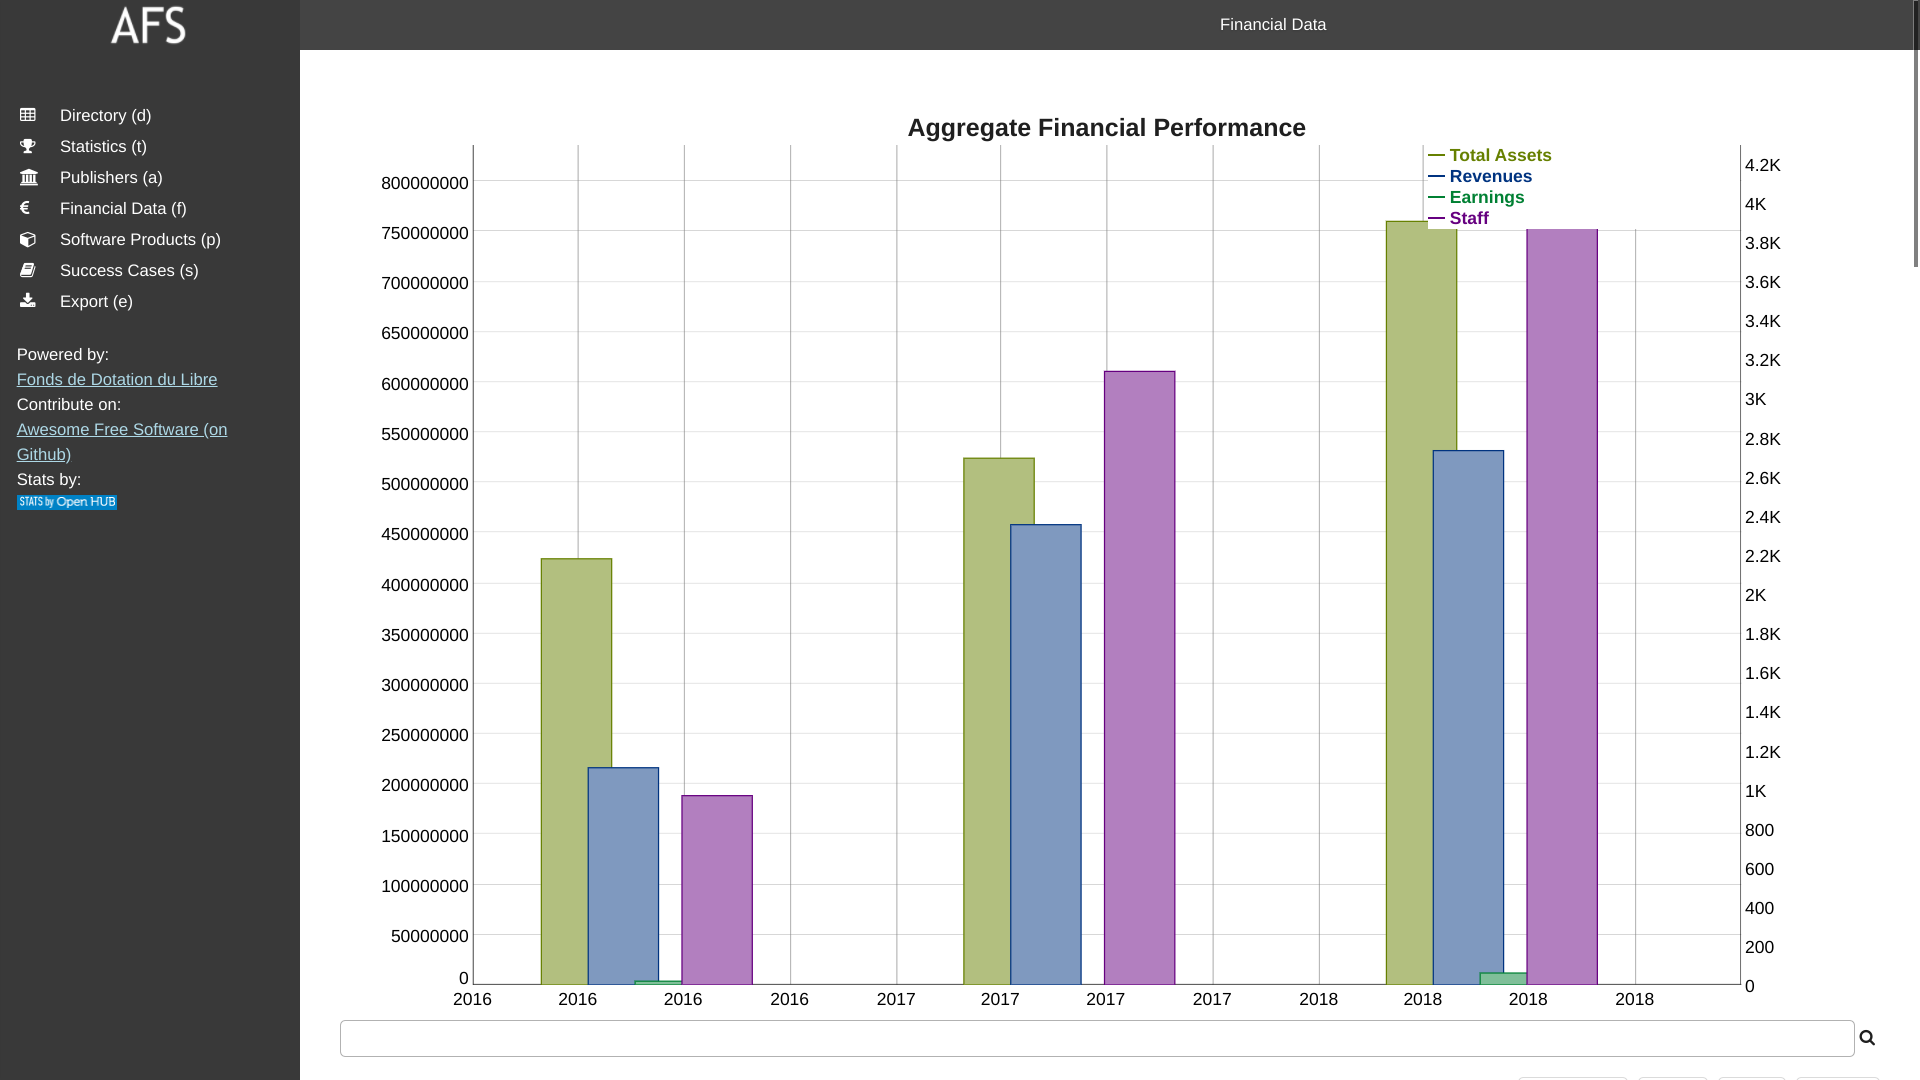Open Software Products (p) menu item
Image resolution: width=1920 pixels, height=1080 pixels.
(x=150, y=240)
